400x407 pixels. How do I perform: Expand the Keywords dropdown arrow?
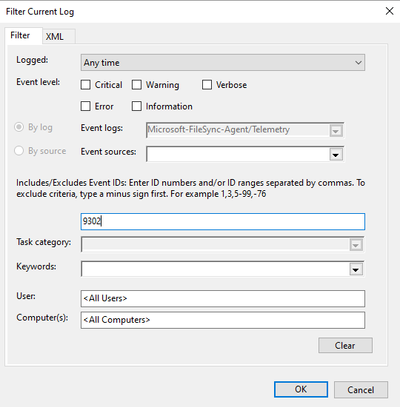click(356, 269)
